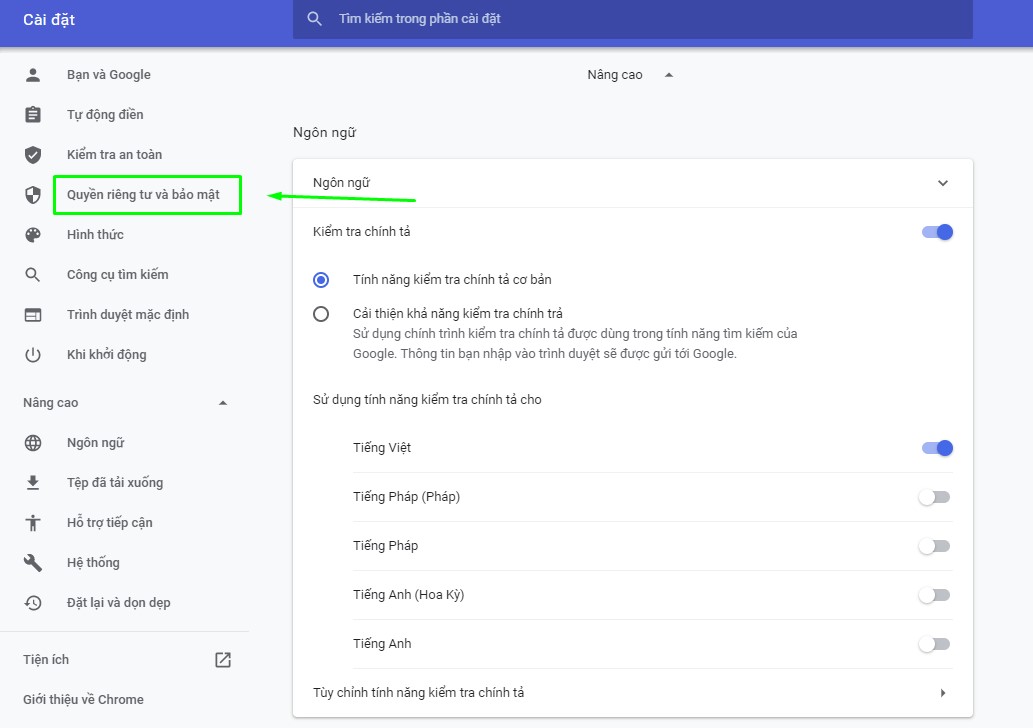The width and height of the screenshot is (1033, 728).
Task: Open Tùy chỉnh tính năng kiểm tra chính tả arrow
Action: 943,693
